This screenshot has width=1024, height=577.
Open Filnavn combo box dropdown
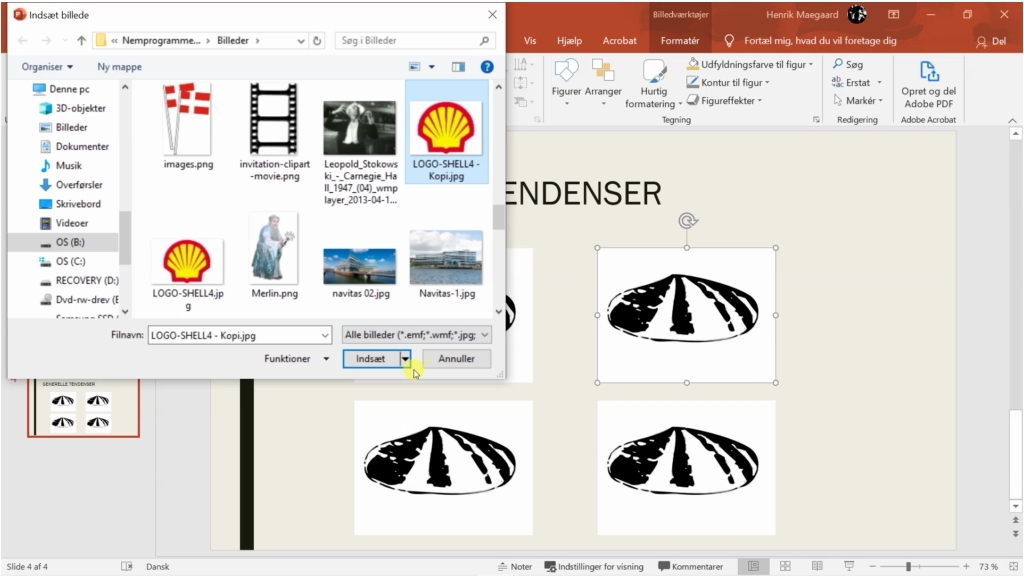[x=325, y=335]
